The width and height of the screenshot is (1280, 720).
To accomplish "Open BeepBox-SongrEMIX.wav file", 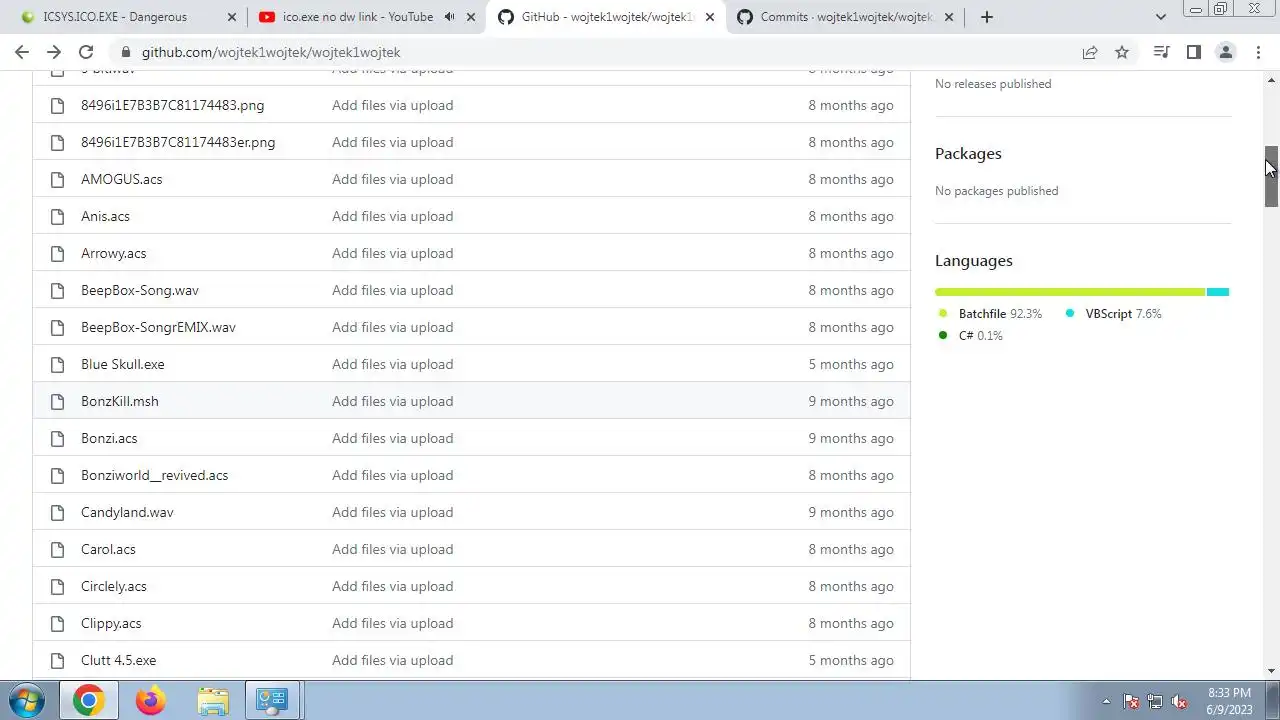I will (x=158, y=327).
